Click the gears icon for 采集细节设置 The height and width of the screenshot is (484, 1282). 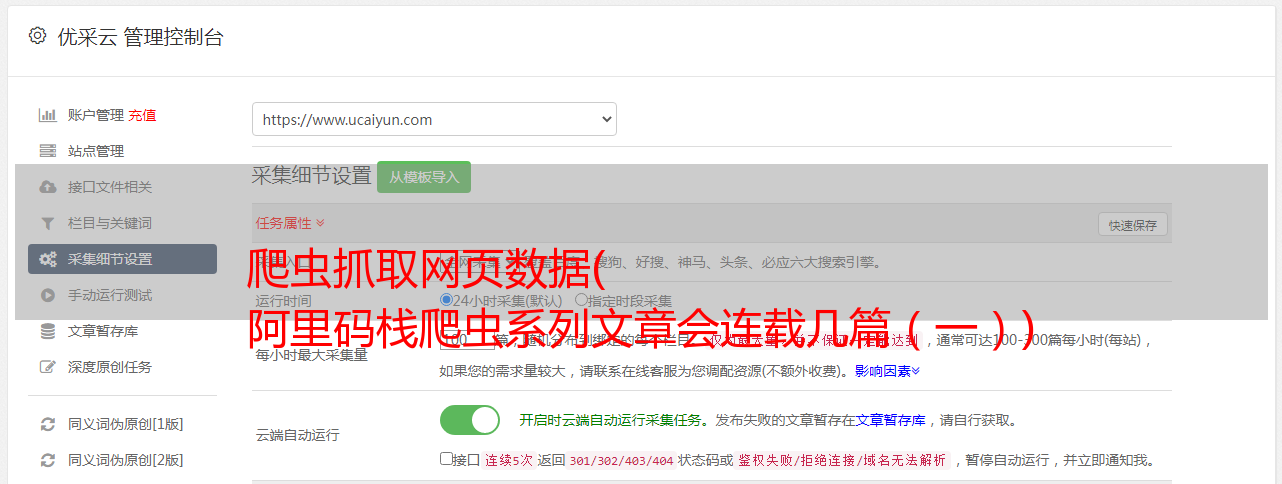tap(47, 259)
